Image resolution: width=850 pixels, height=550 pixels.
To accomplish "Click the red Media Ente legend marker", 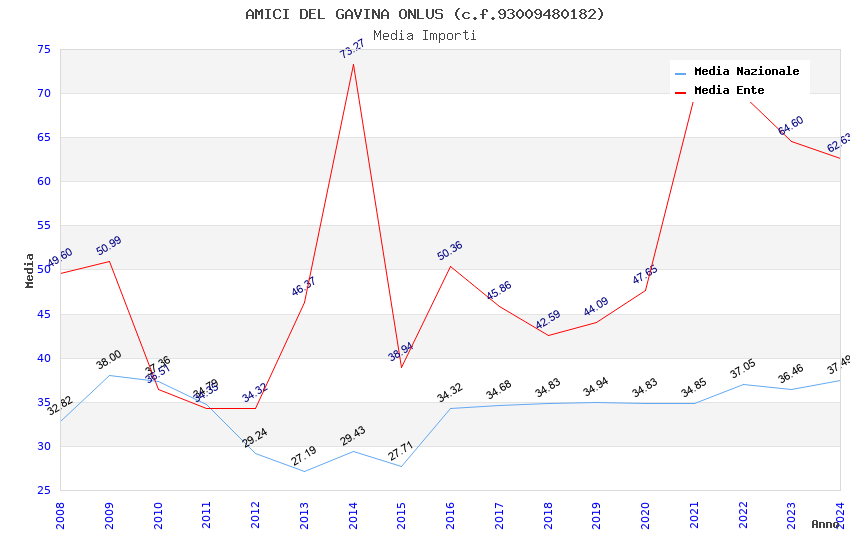I will tap(681, 92).
